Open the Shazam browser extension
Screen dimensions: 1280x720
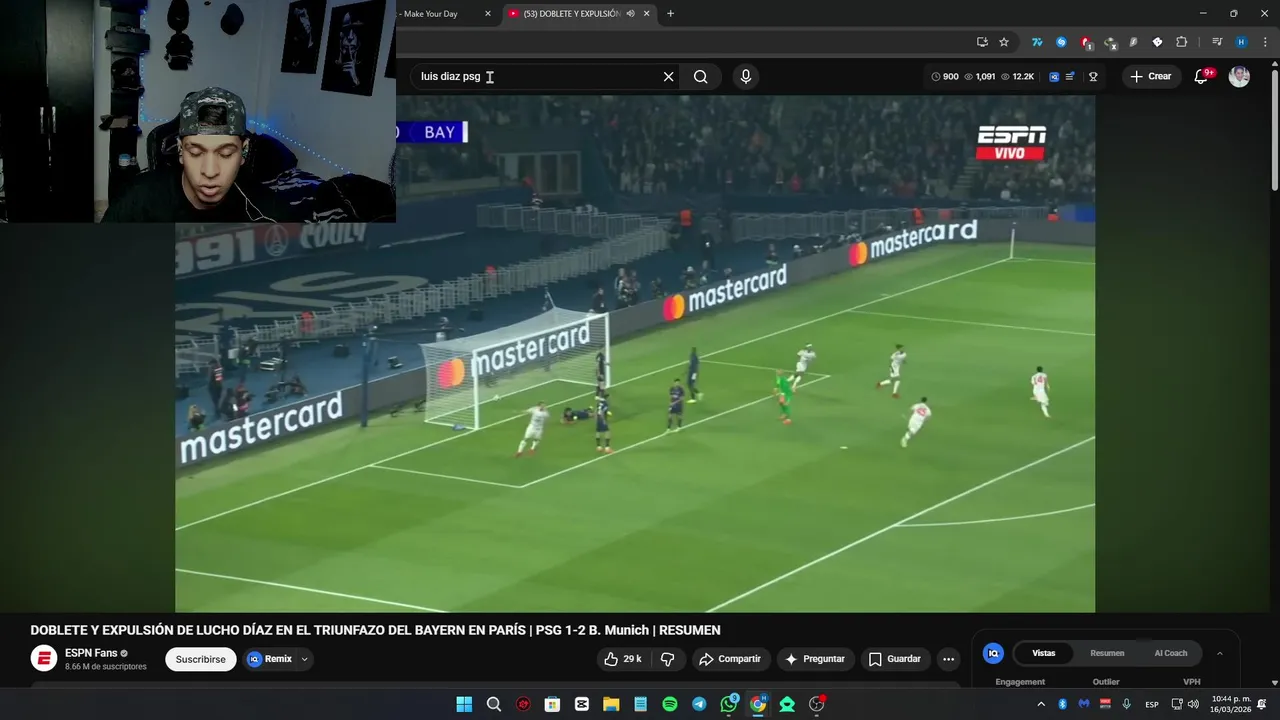coord(1061,42)
